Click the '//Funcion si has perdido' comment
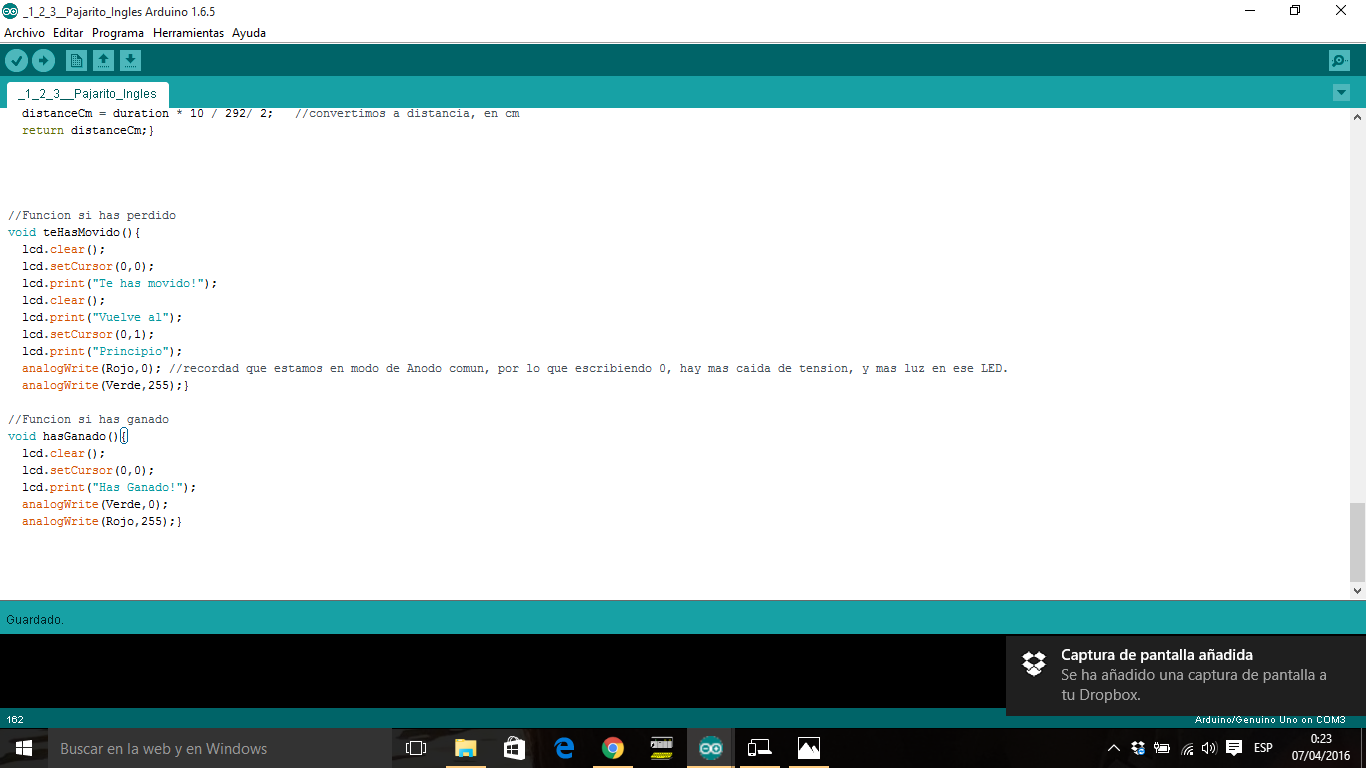 pos(92,215)
